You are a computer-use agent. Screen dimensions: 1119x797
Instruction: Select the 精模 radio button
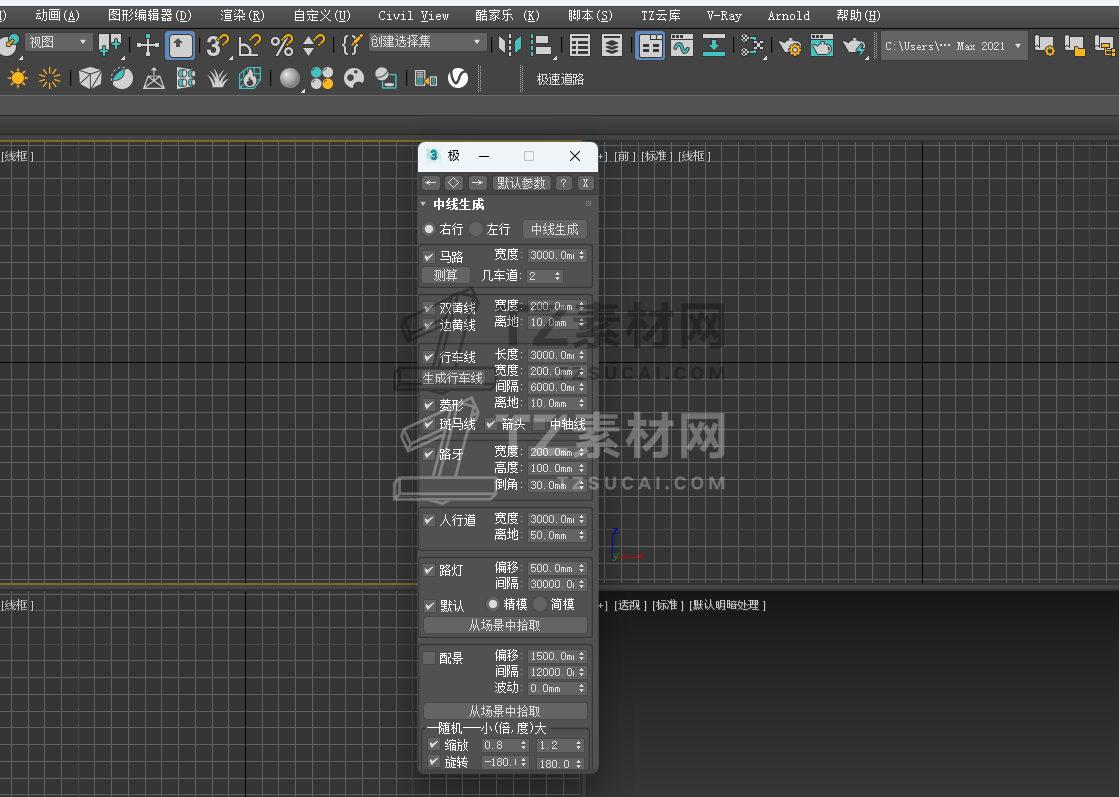tap(492, 604)
